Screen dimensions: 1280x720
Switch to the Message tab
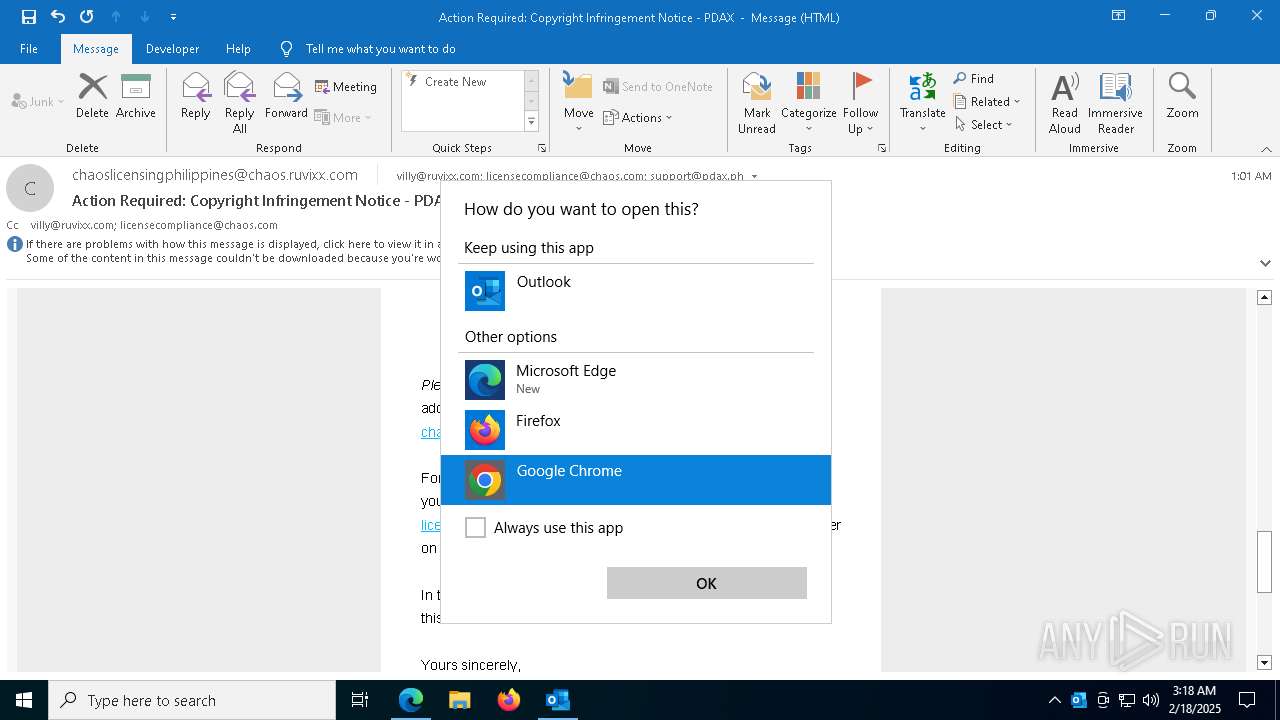96,48
